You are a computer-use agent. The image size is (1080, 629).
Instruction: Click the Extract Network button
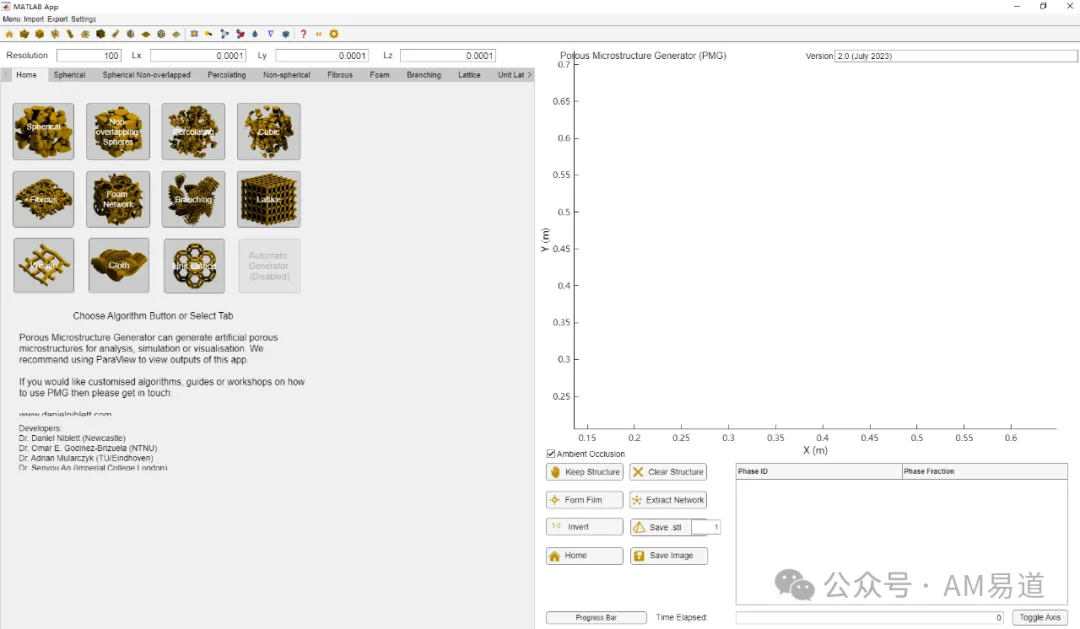click(x=668, y=499)
